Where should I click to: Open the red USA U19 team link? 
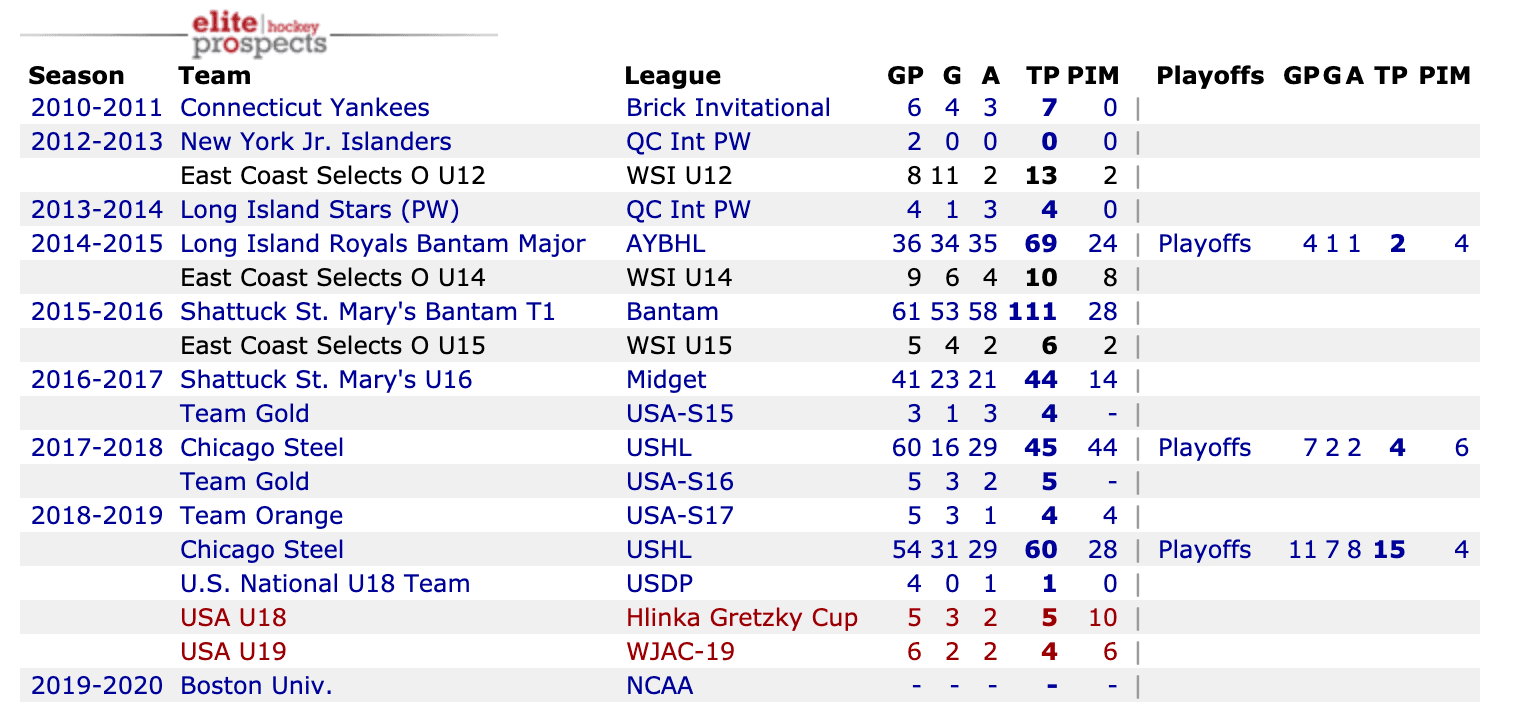point(233,652)
